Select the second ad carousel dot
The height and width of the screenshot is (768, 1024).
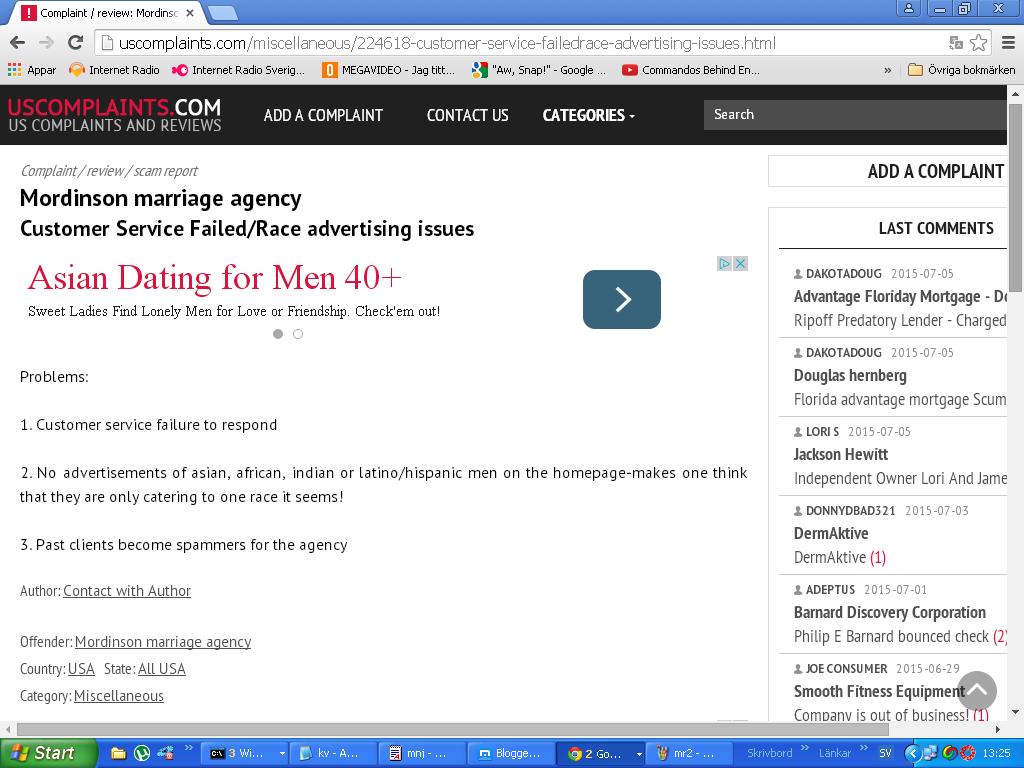(298, 334)
